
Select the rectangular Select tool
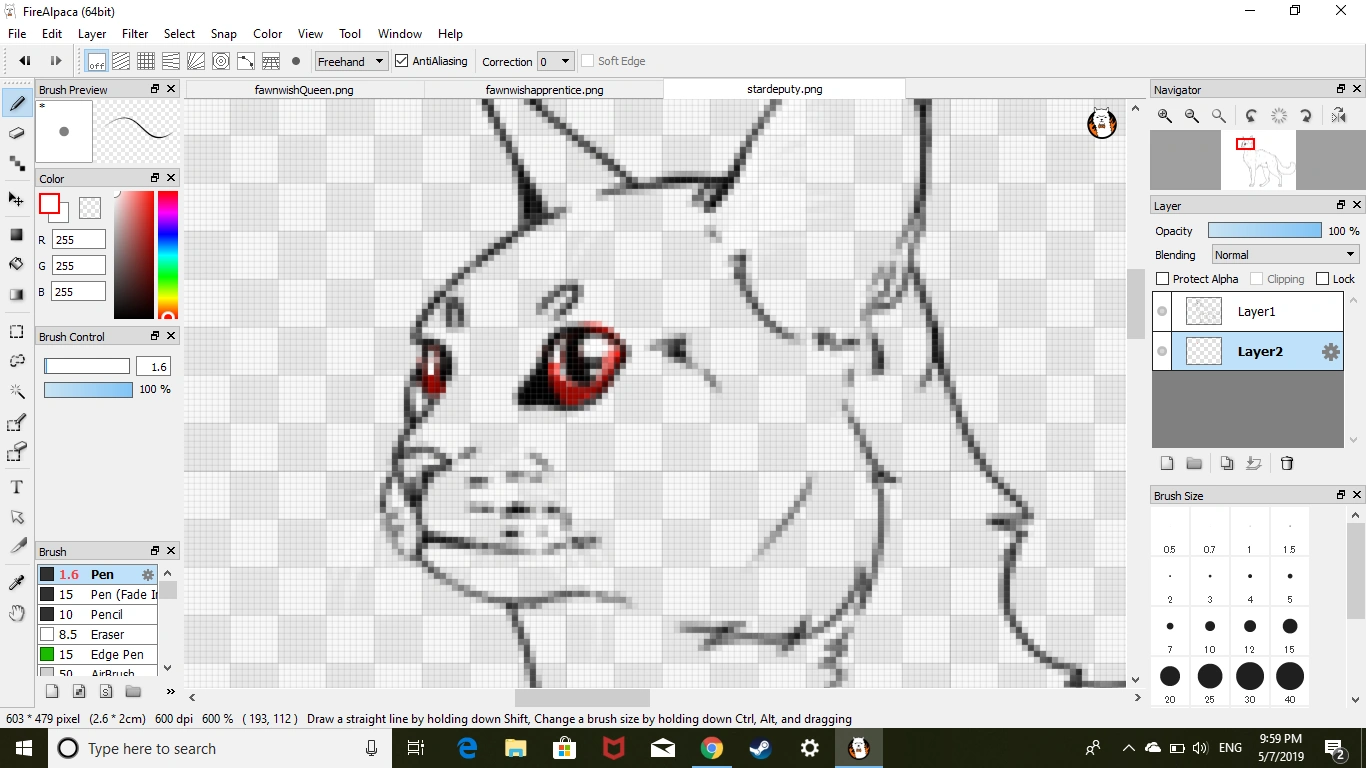click(17, 331)
